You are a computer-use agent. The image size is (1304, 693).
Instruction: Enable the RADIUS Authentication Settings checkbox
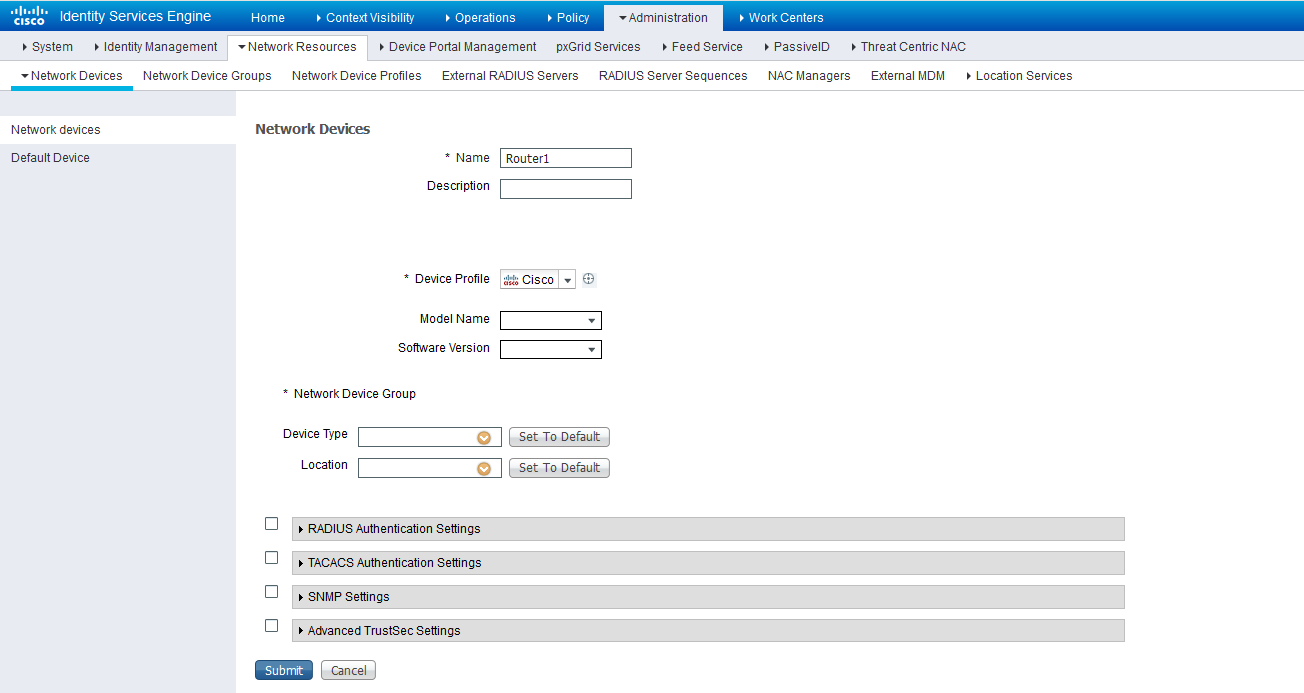click(271, 523)
